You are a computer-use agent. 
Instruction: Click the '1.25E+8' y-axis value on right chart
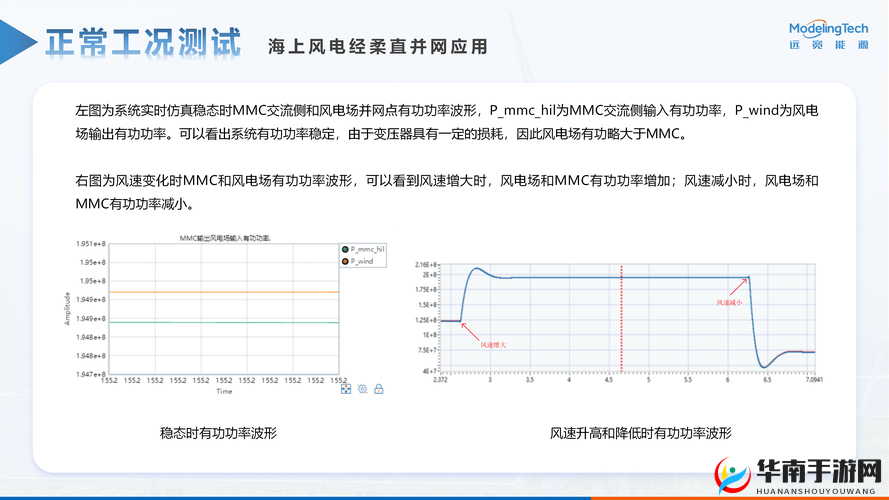pyautogui.click(x=426, y=320)
